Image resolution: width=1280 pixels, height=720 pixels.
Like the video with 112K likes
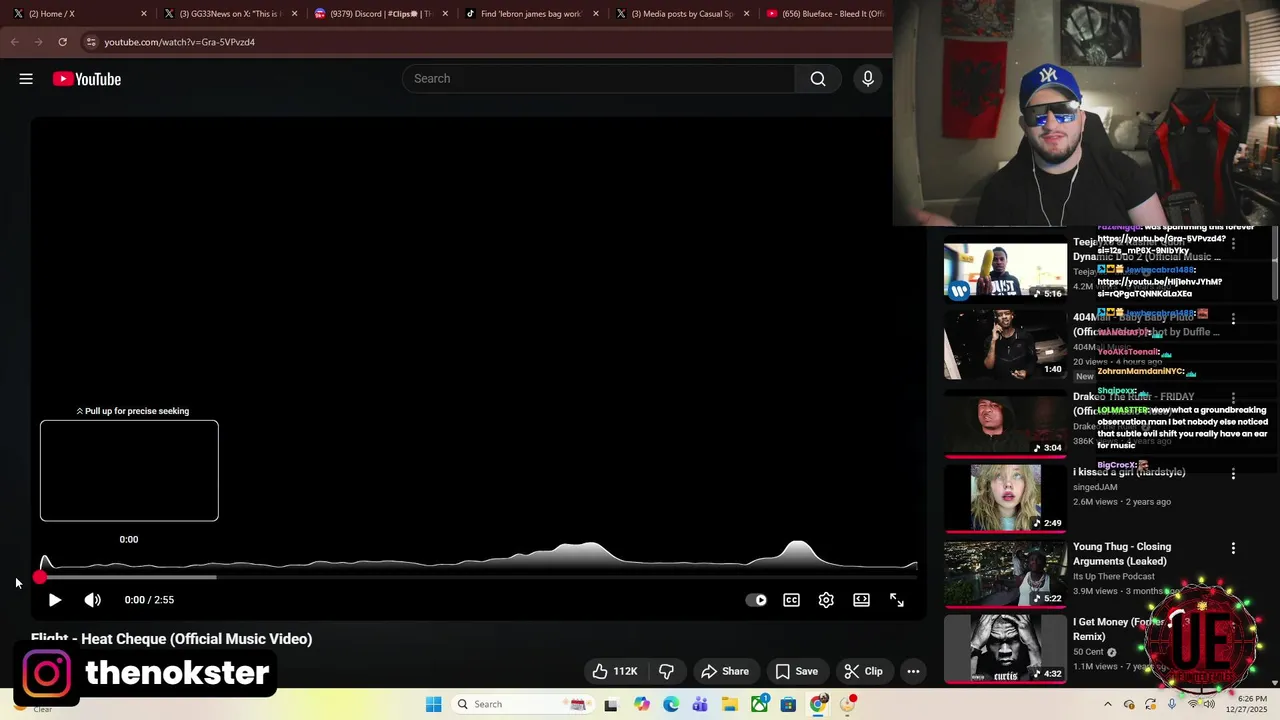point(615,671)
